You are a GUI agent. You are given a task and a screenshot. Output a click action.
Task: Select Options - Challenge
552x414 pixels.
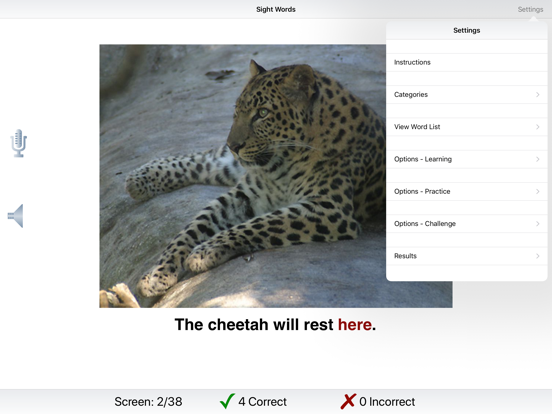[x=466, y=224]
